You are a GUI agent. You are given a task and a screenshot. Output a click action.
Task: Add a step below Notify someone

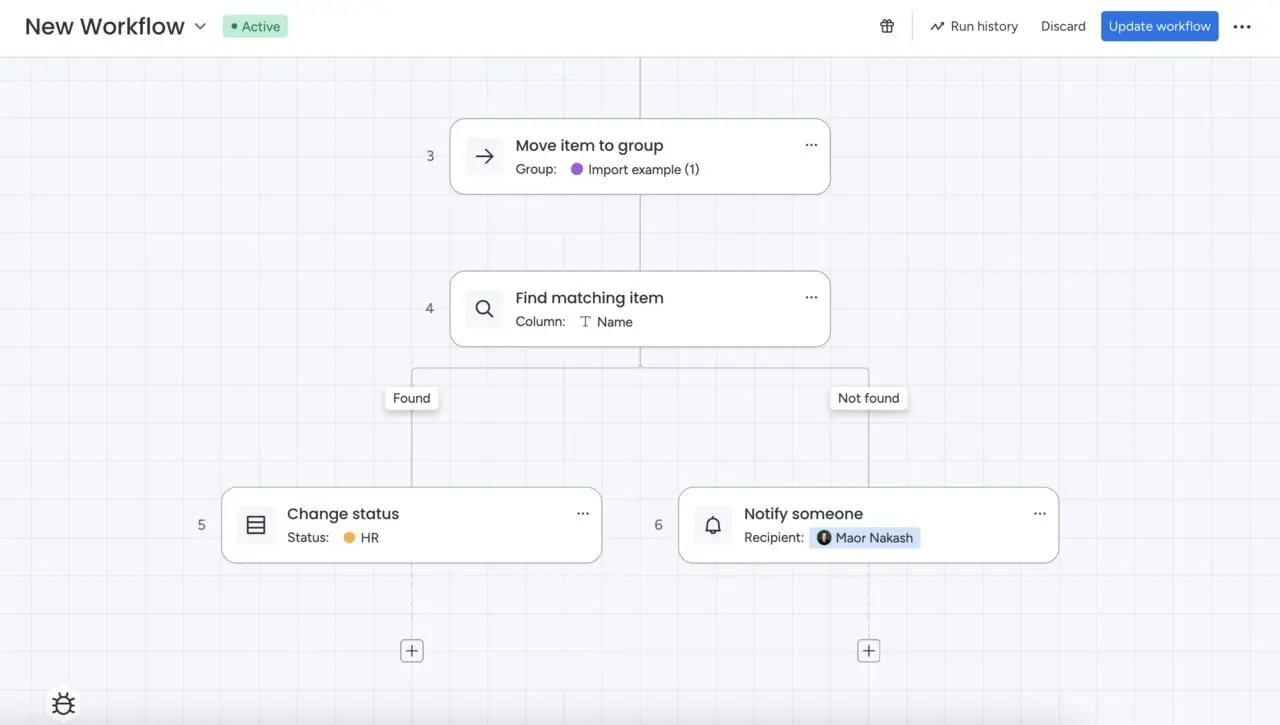tap(869, 651)
